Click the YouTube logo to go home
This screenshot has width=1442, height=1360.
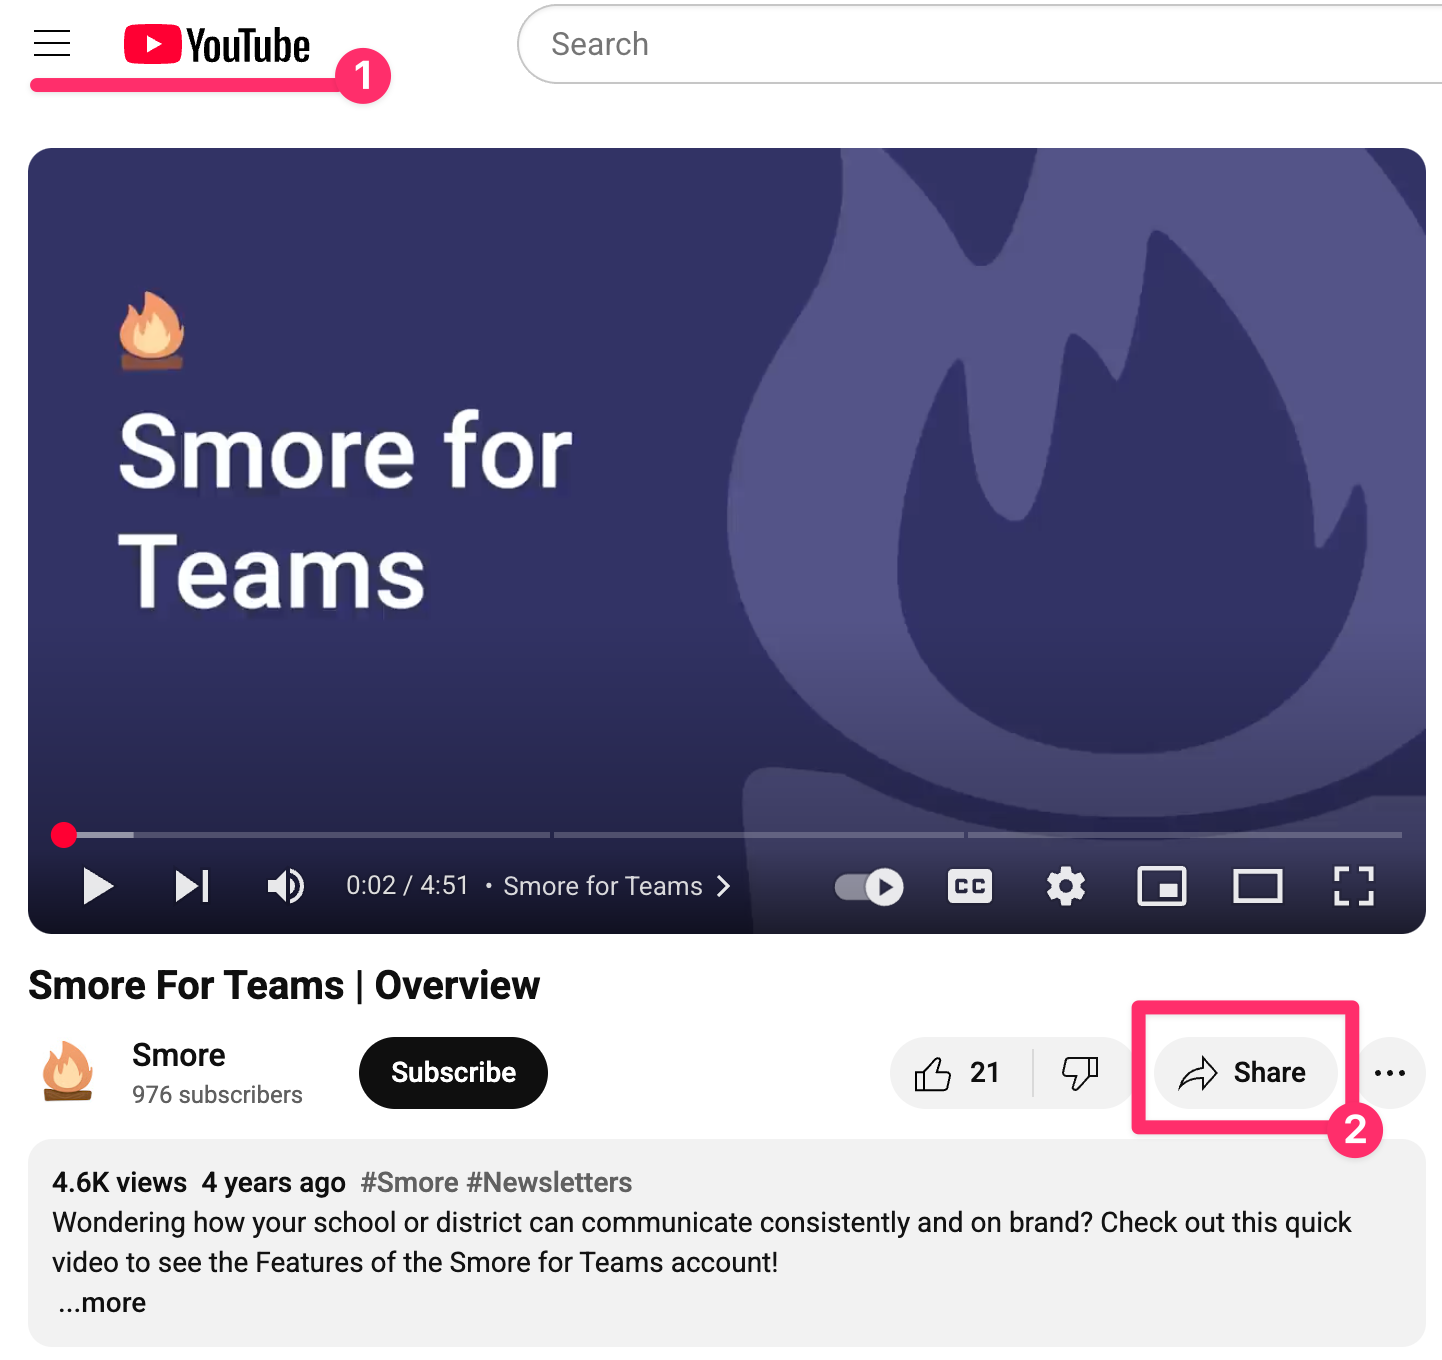(x=217, y=45)
